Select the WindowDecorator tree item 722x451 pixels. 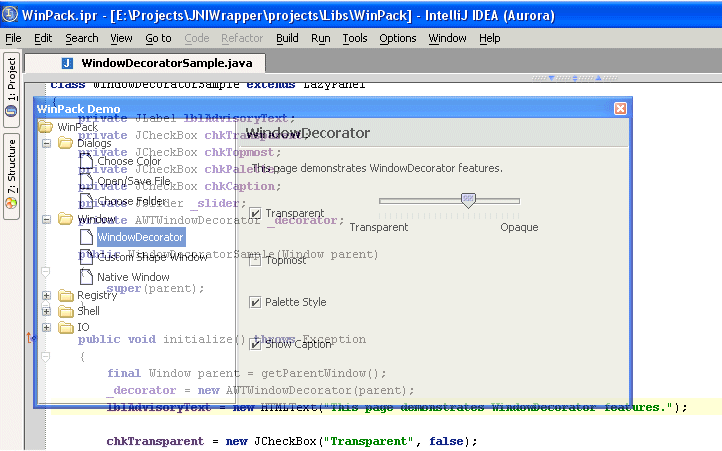[140, 237]
